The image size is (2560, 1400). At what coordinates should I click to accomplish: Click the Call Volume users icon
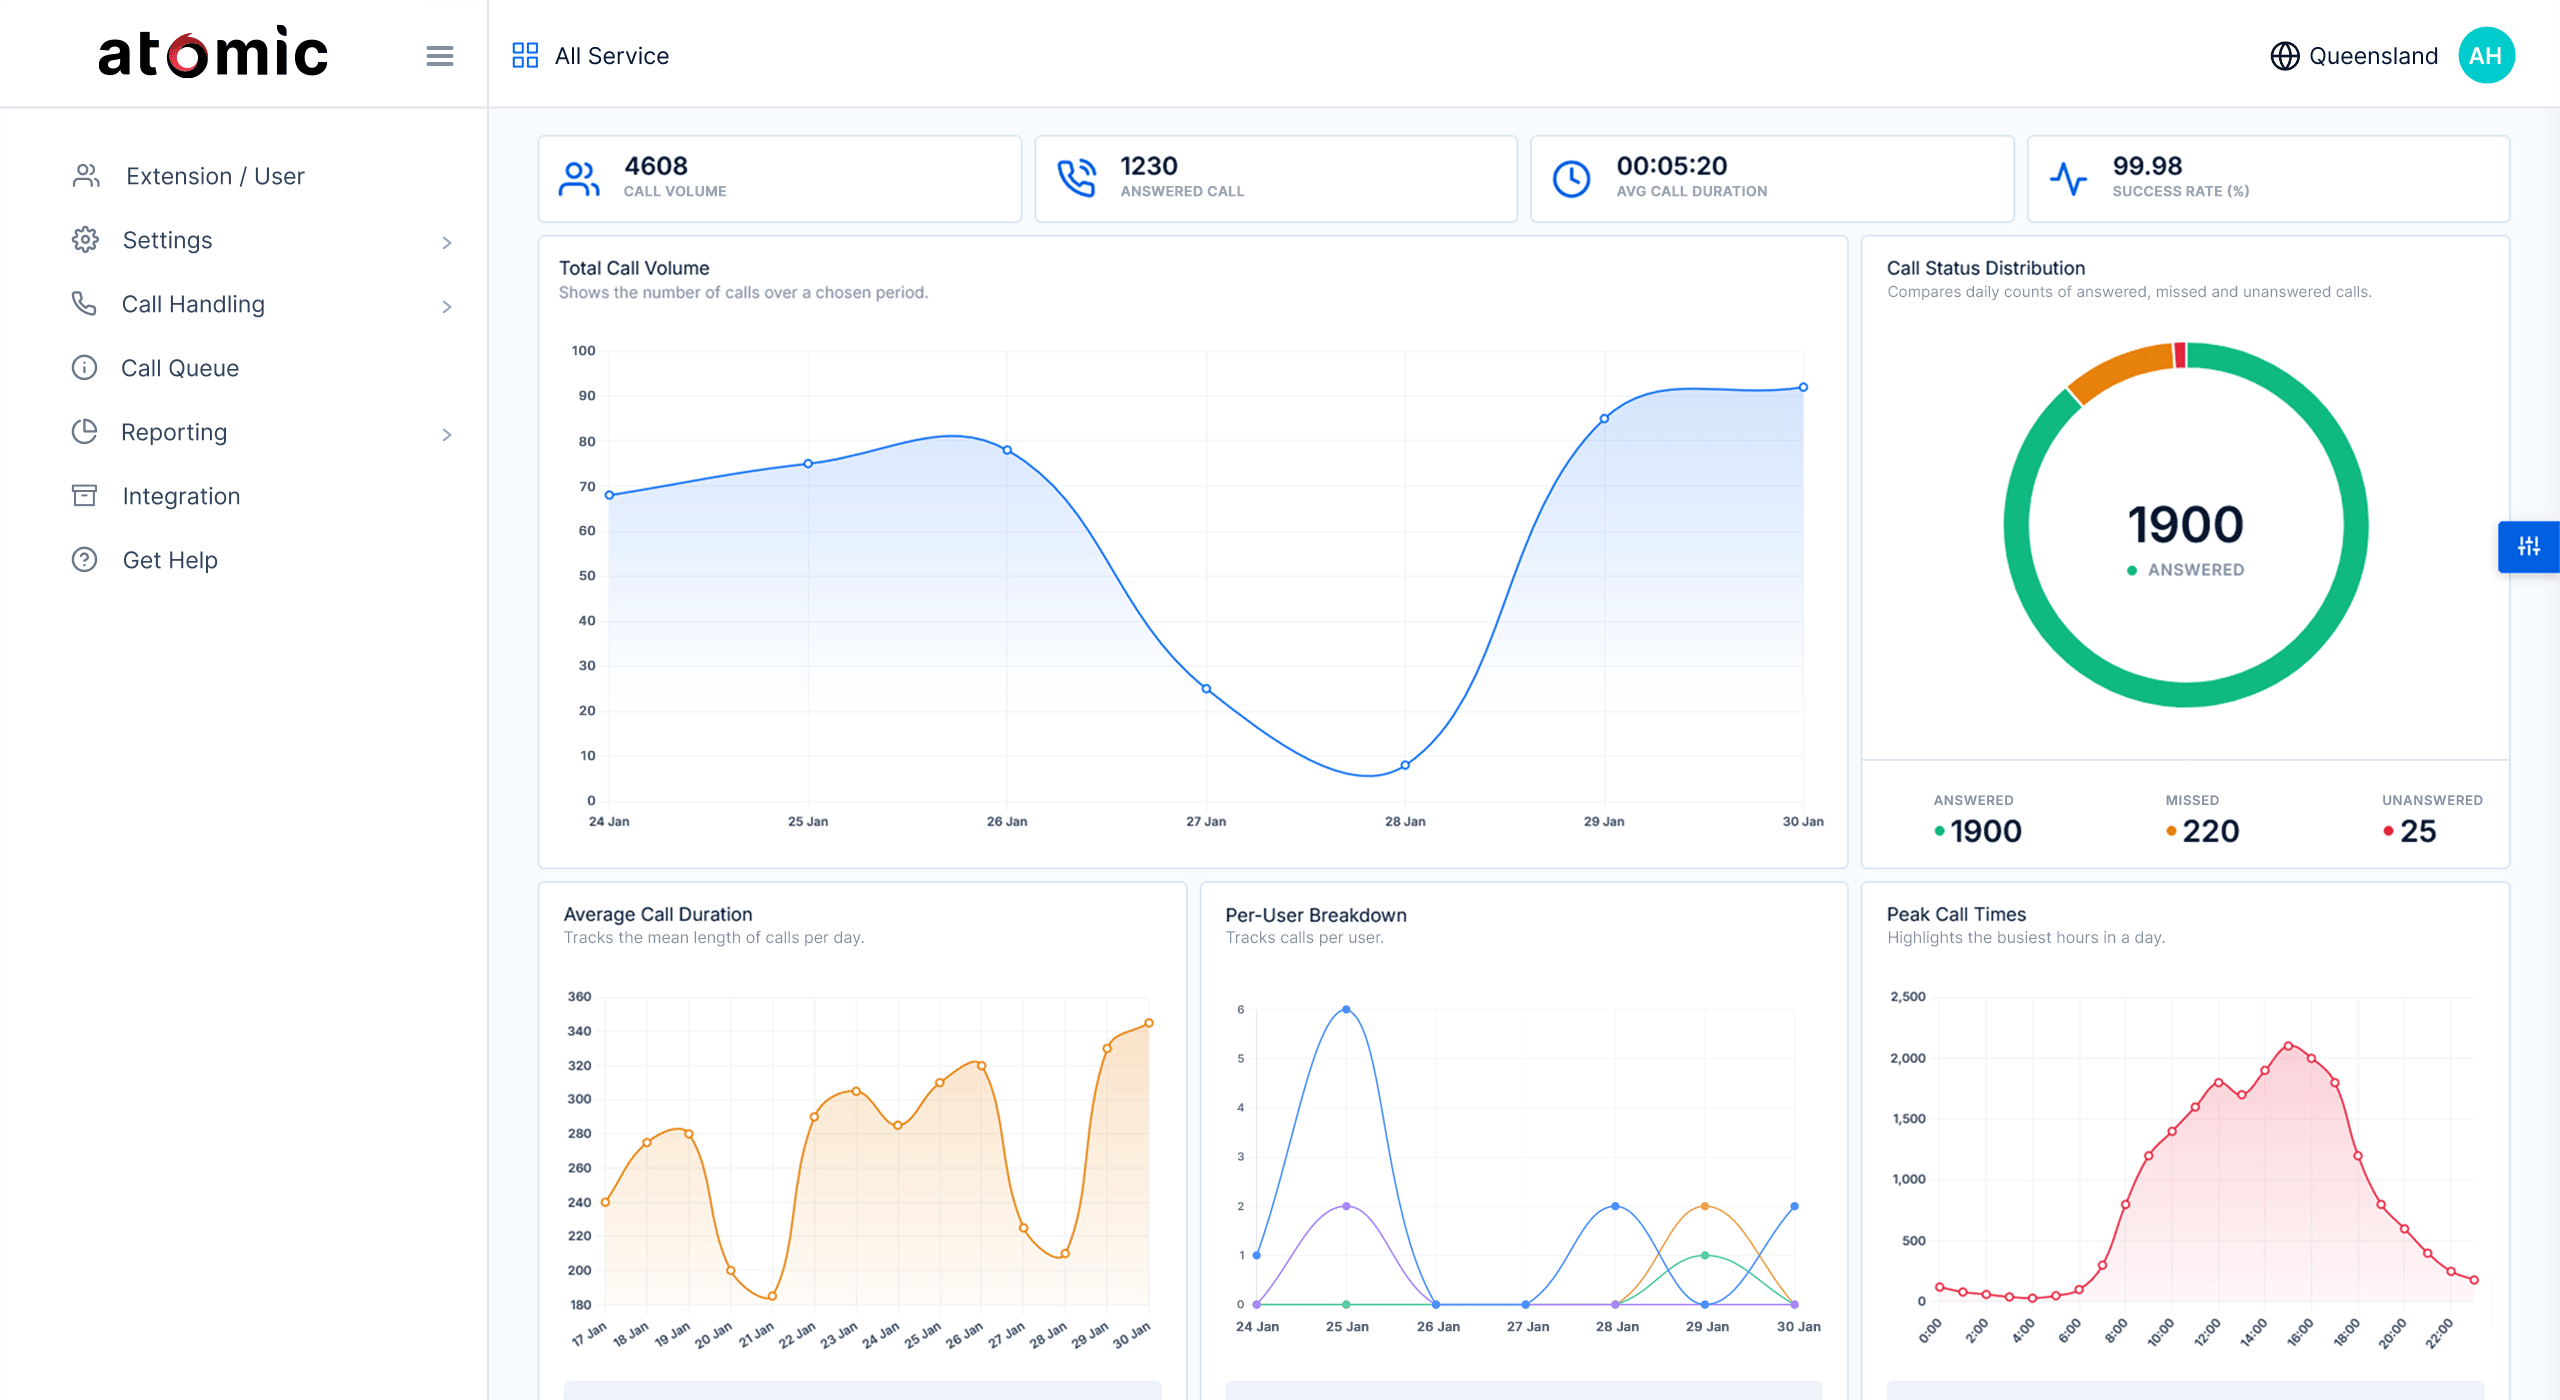579,179
